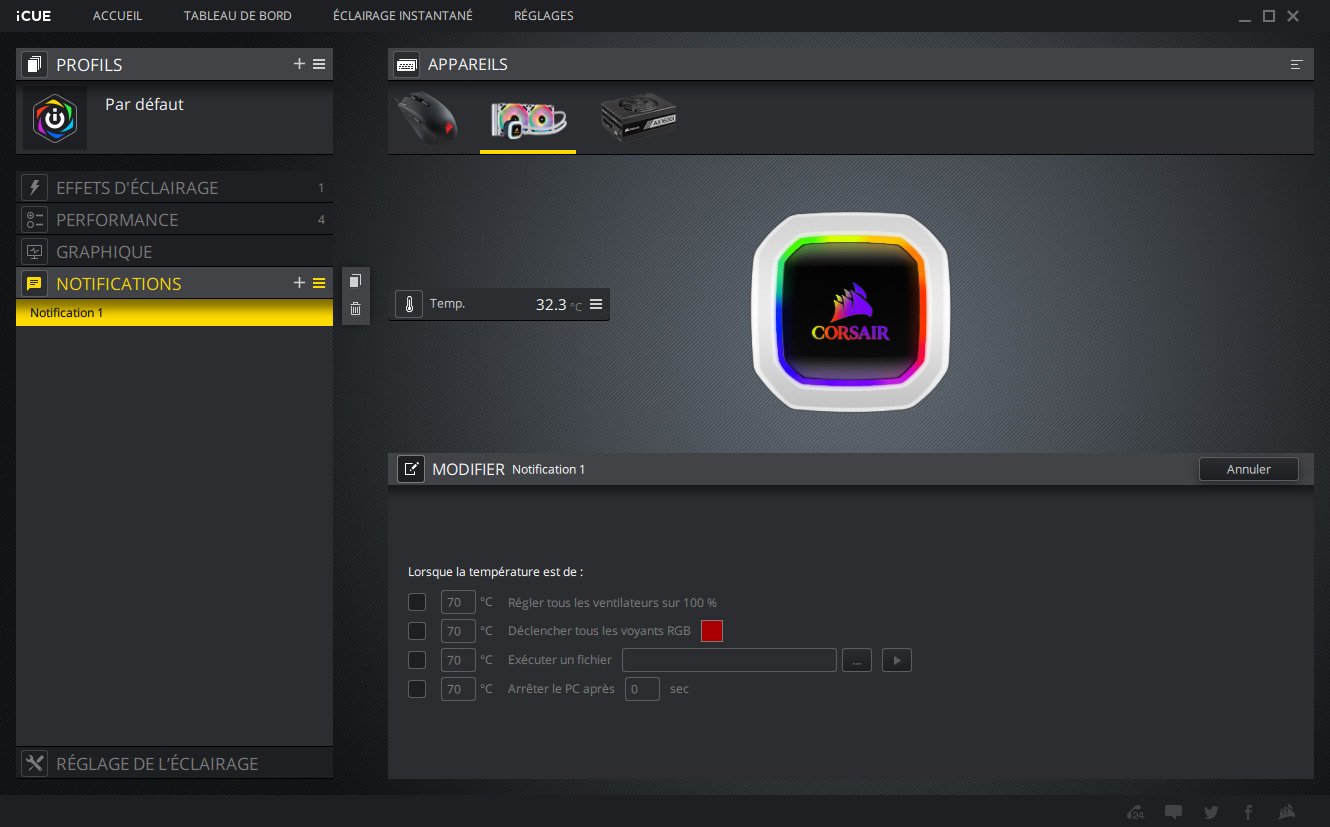Select the AX1600i power supply device
1330x827 pixels.
click(x=638, y=119)
